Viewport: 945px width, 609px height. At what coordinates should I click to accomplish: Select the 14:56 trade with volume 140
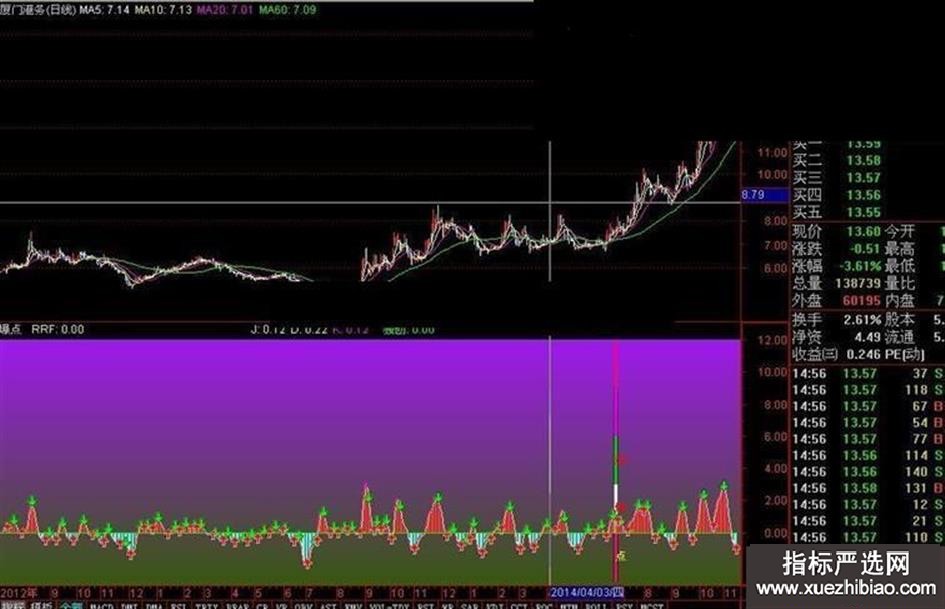click(868, 472)
